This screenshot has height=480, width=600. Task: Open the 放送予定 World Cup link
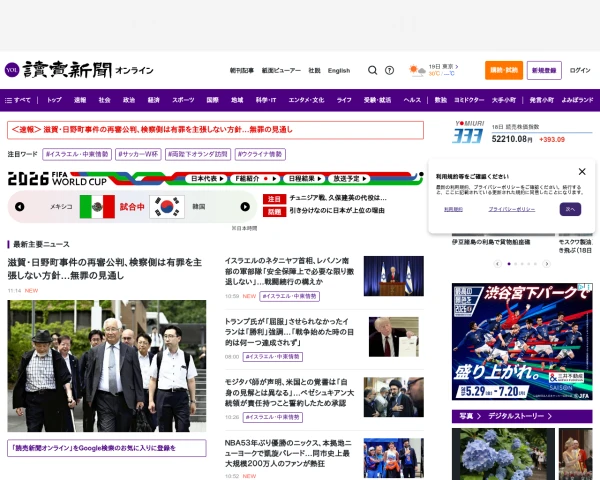click(x=349, y=178)
